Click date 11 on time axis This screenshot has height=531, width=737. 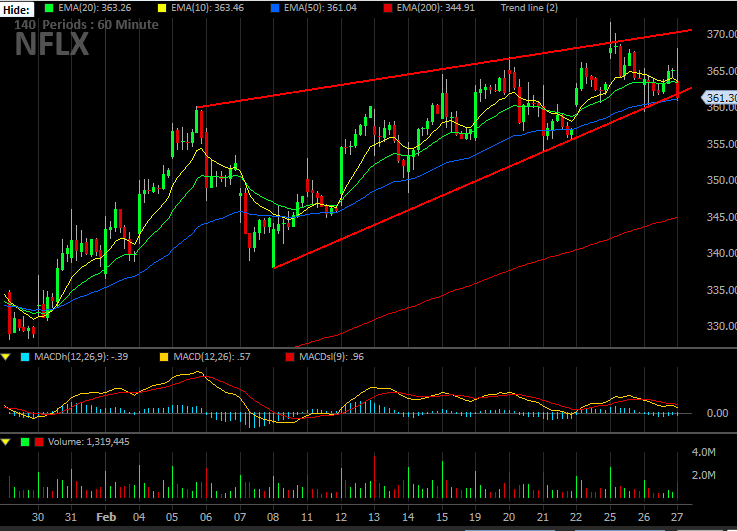[307, 517]
